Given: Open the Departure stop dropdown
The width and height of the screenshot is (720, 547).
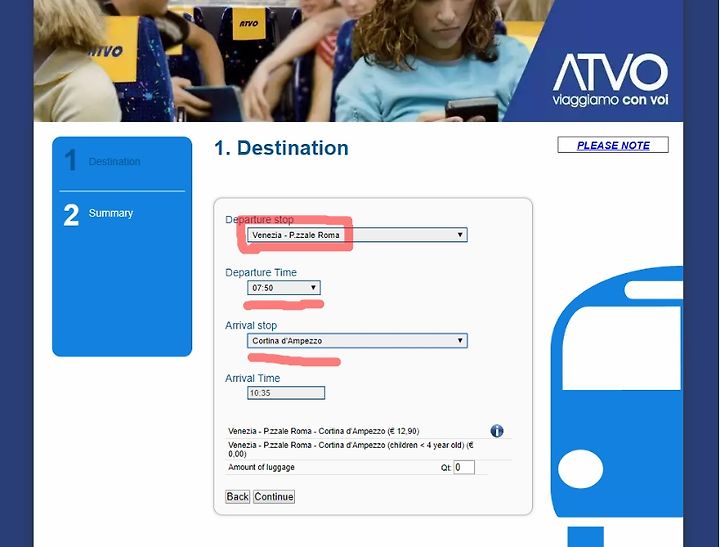Looking at the screenshot, I should coord(357,235).
